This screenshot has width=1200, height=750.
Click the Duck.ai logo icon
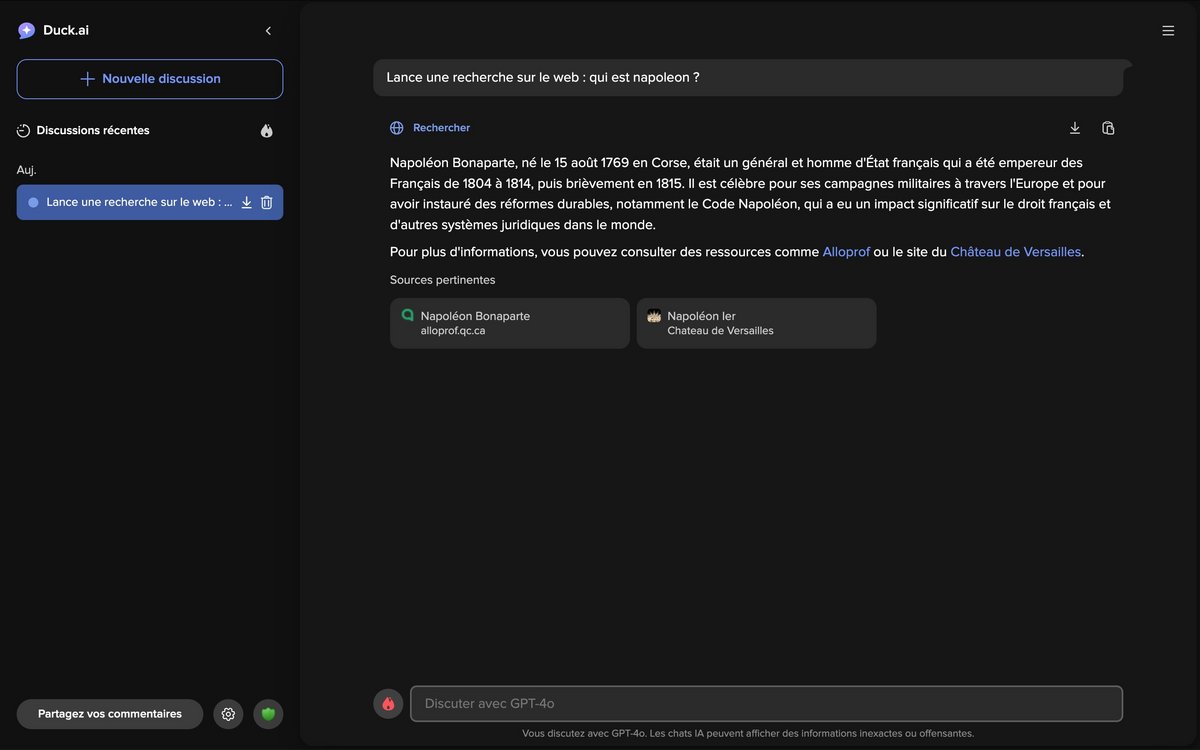point(26,30)
